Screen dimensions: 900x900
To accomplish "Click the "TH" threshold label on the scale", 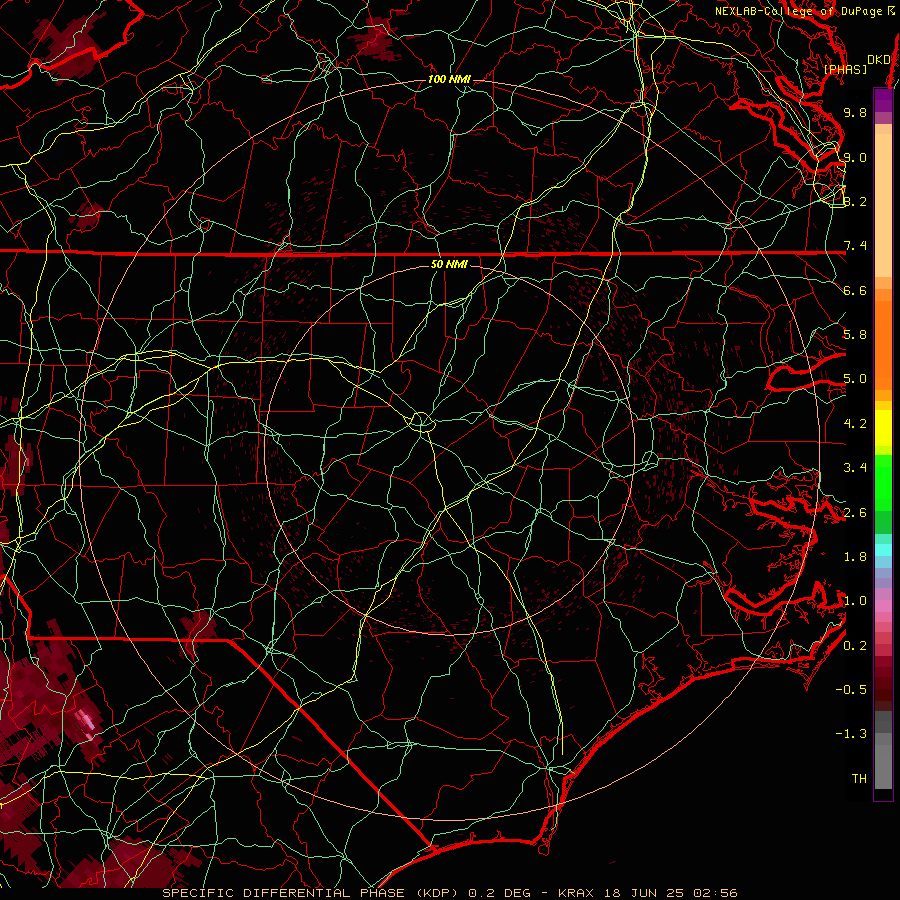I will click(x=859, y=779).
